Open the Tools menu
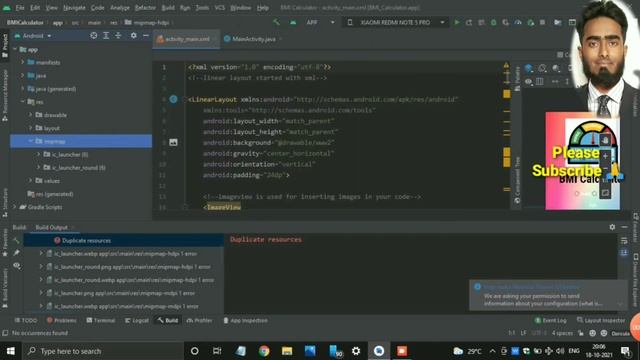640x360 pixels. [x=202, y=8]
